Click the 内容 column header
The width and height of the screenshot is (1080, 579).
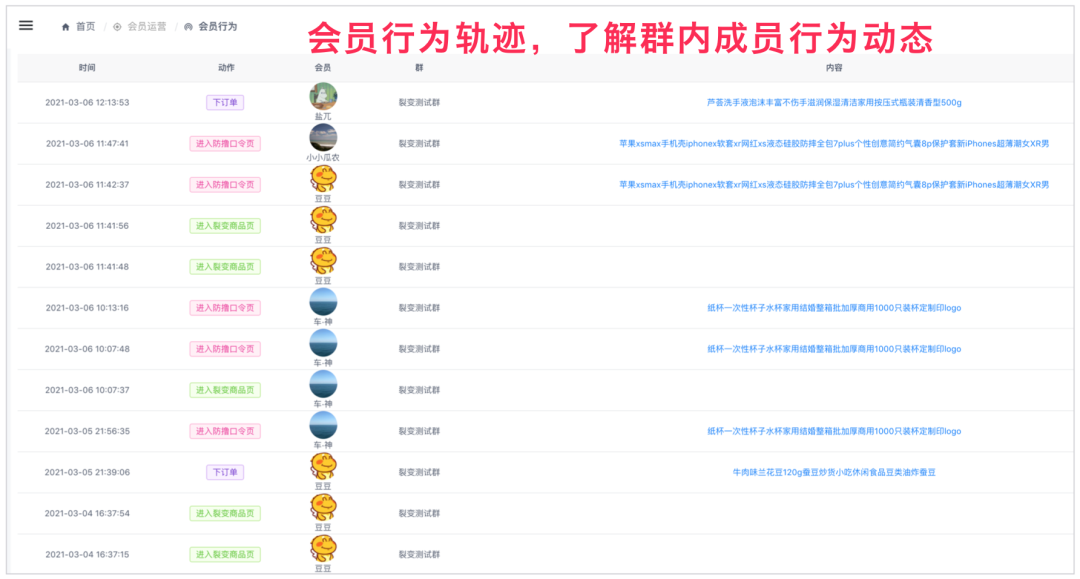pyautogui.click(x=834, y=67)
